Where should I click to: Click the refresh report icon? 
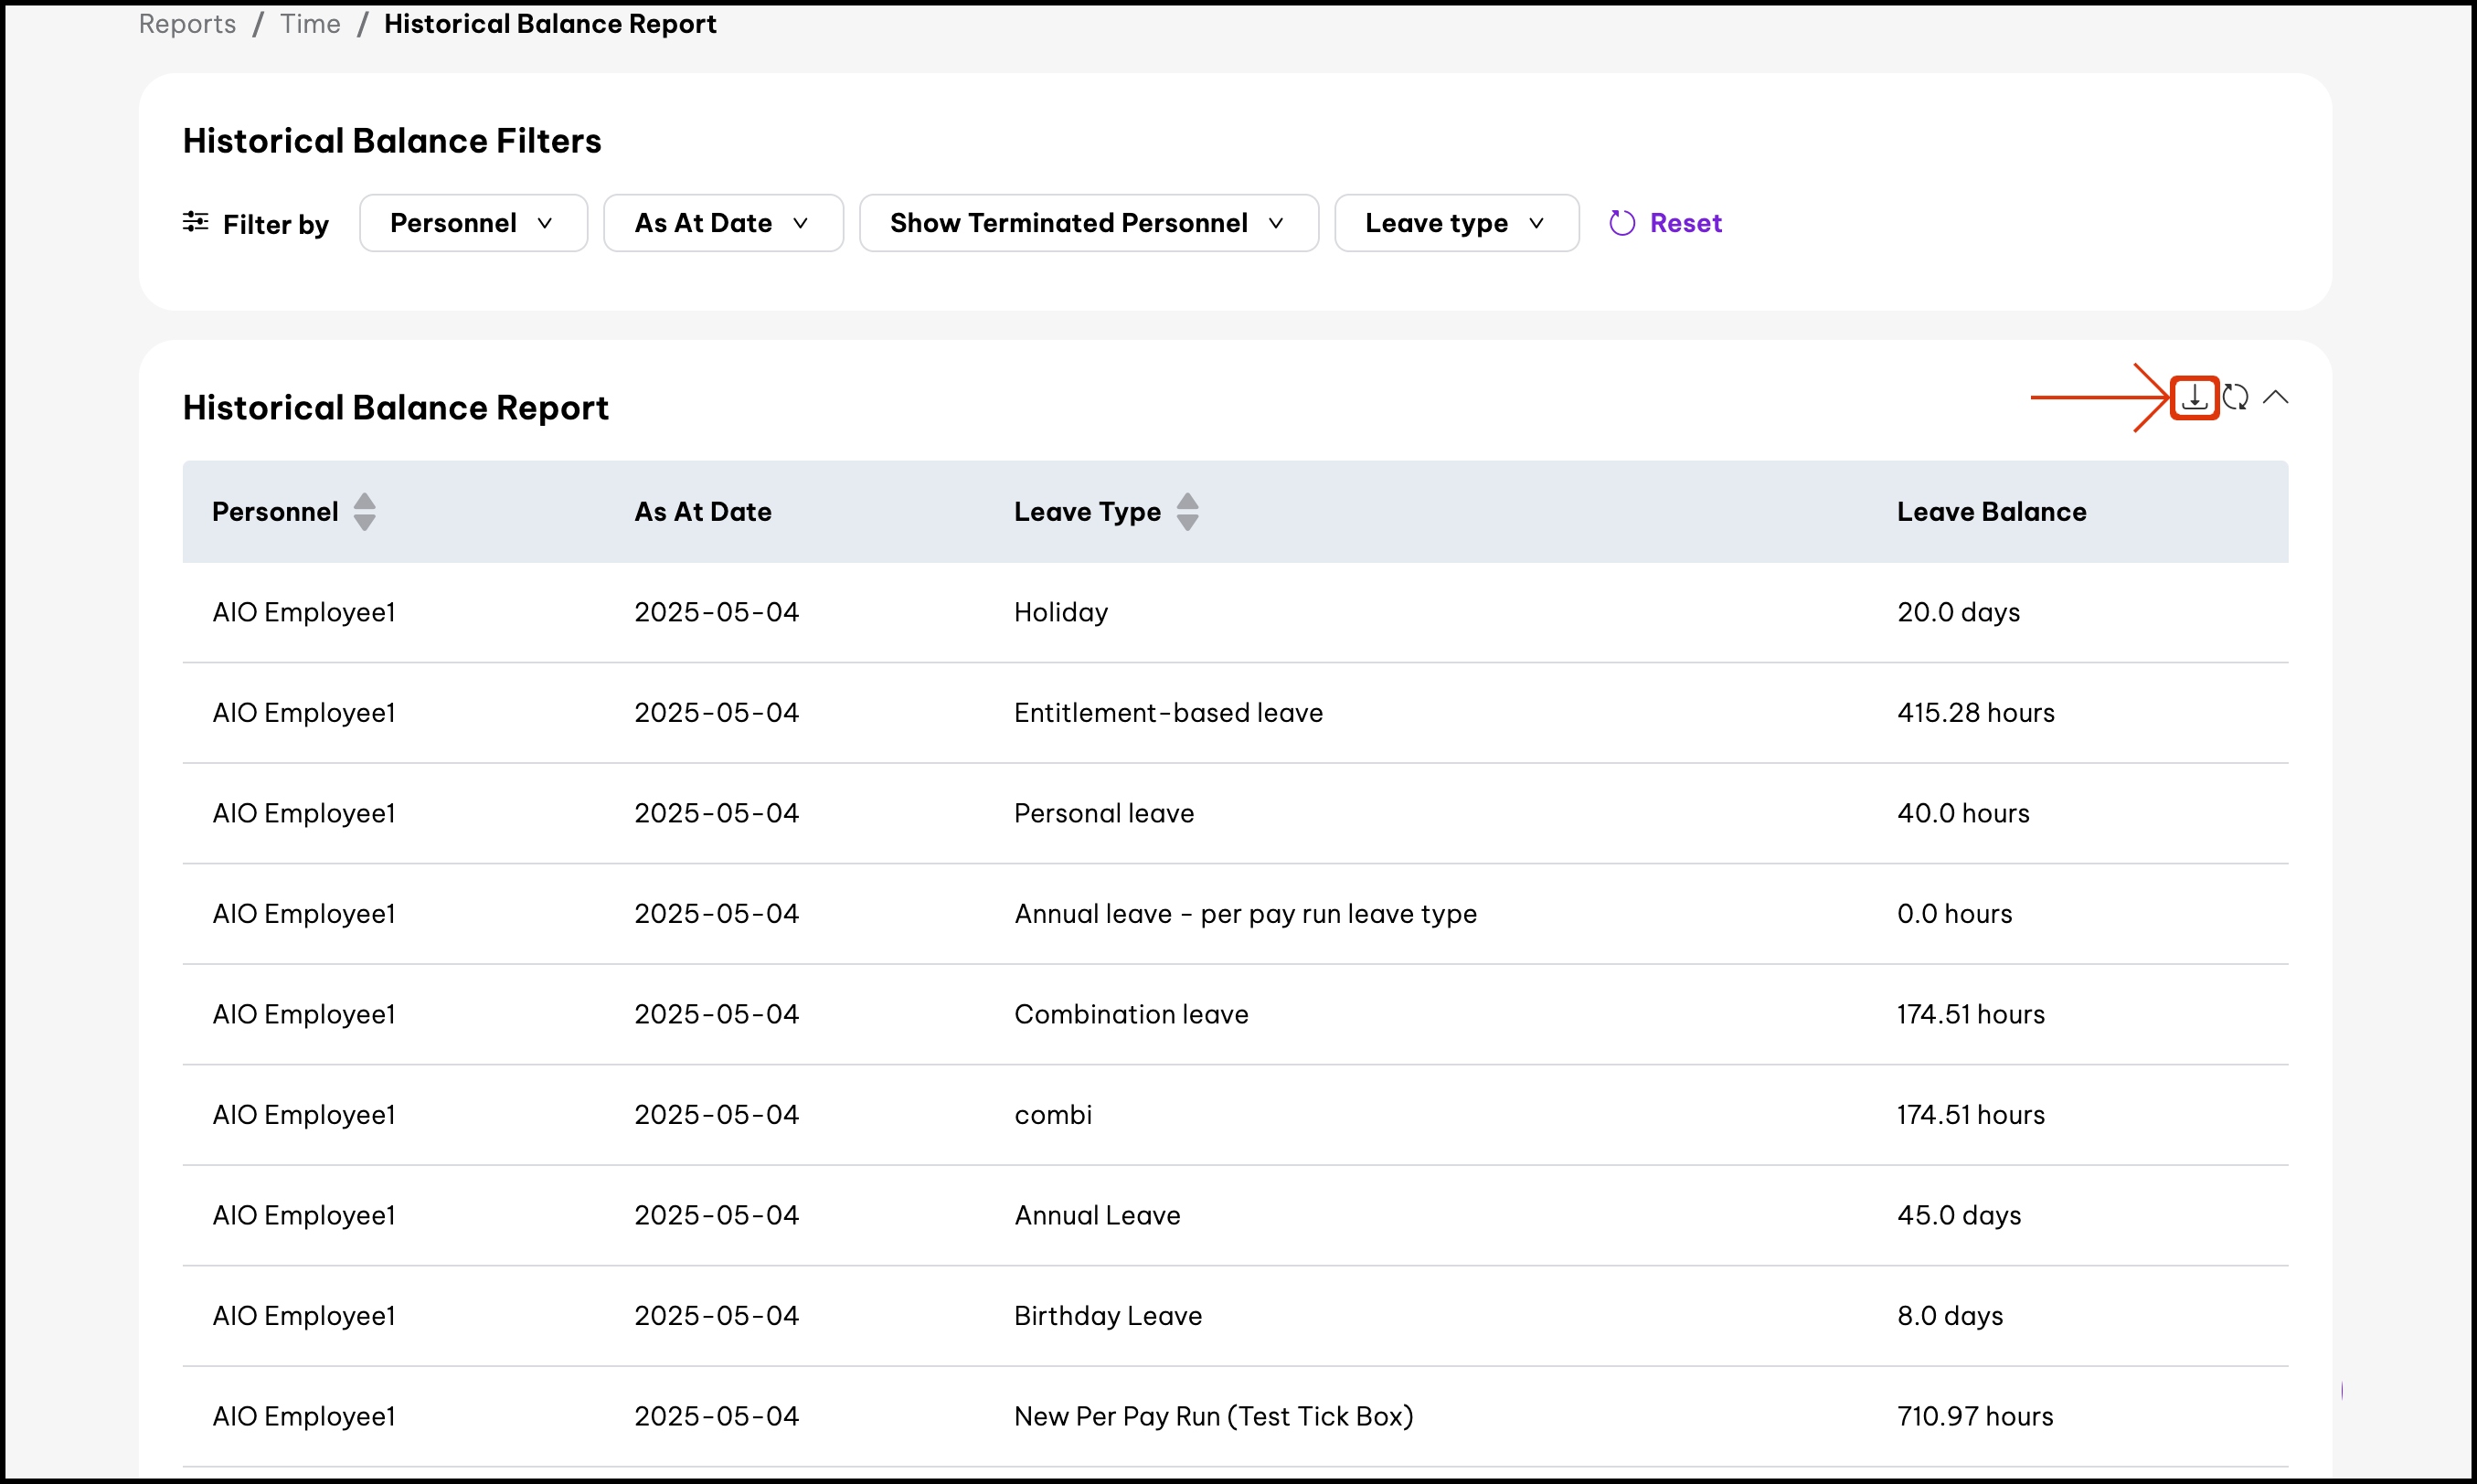(x=2235, y=397)
